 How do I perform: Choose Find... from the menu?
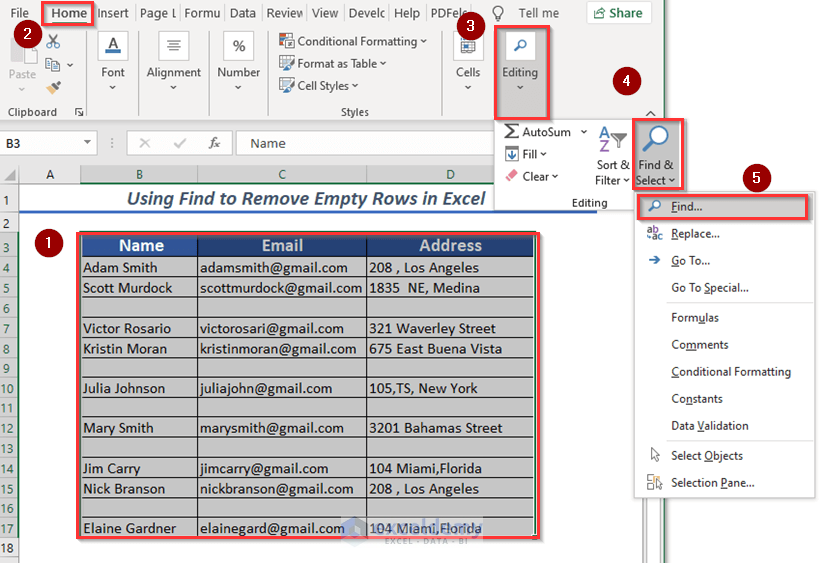(x=687, y=207)
